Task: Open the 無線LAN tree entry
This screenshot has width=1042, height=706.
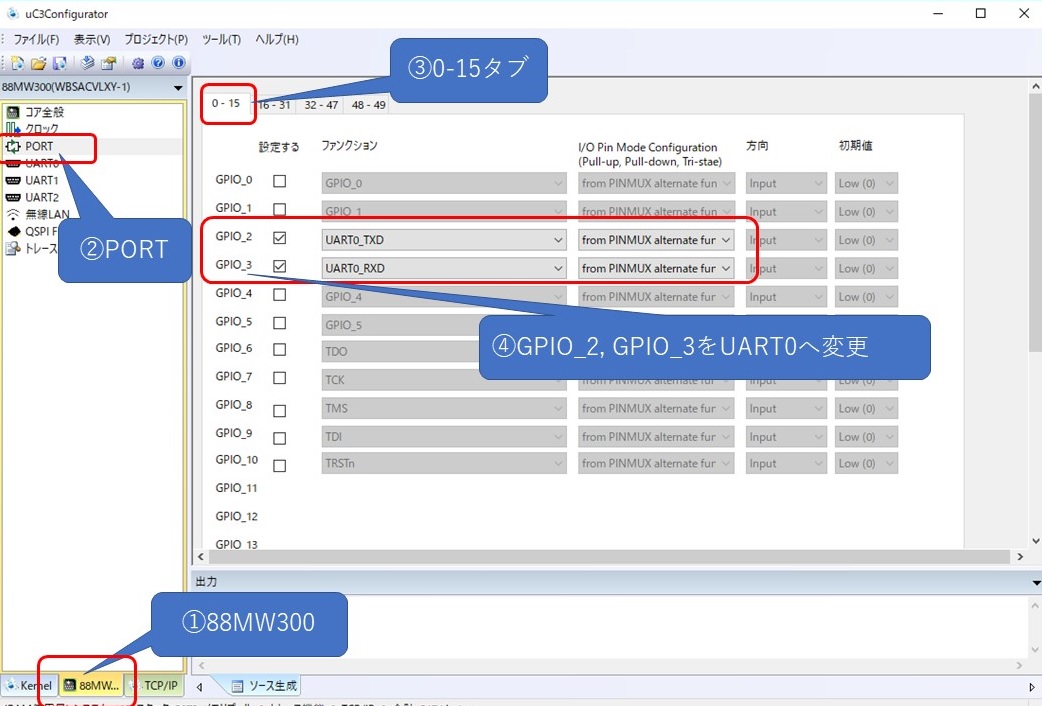Action: (x=47, y=214)
